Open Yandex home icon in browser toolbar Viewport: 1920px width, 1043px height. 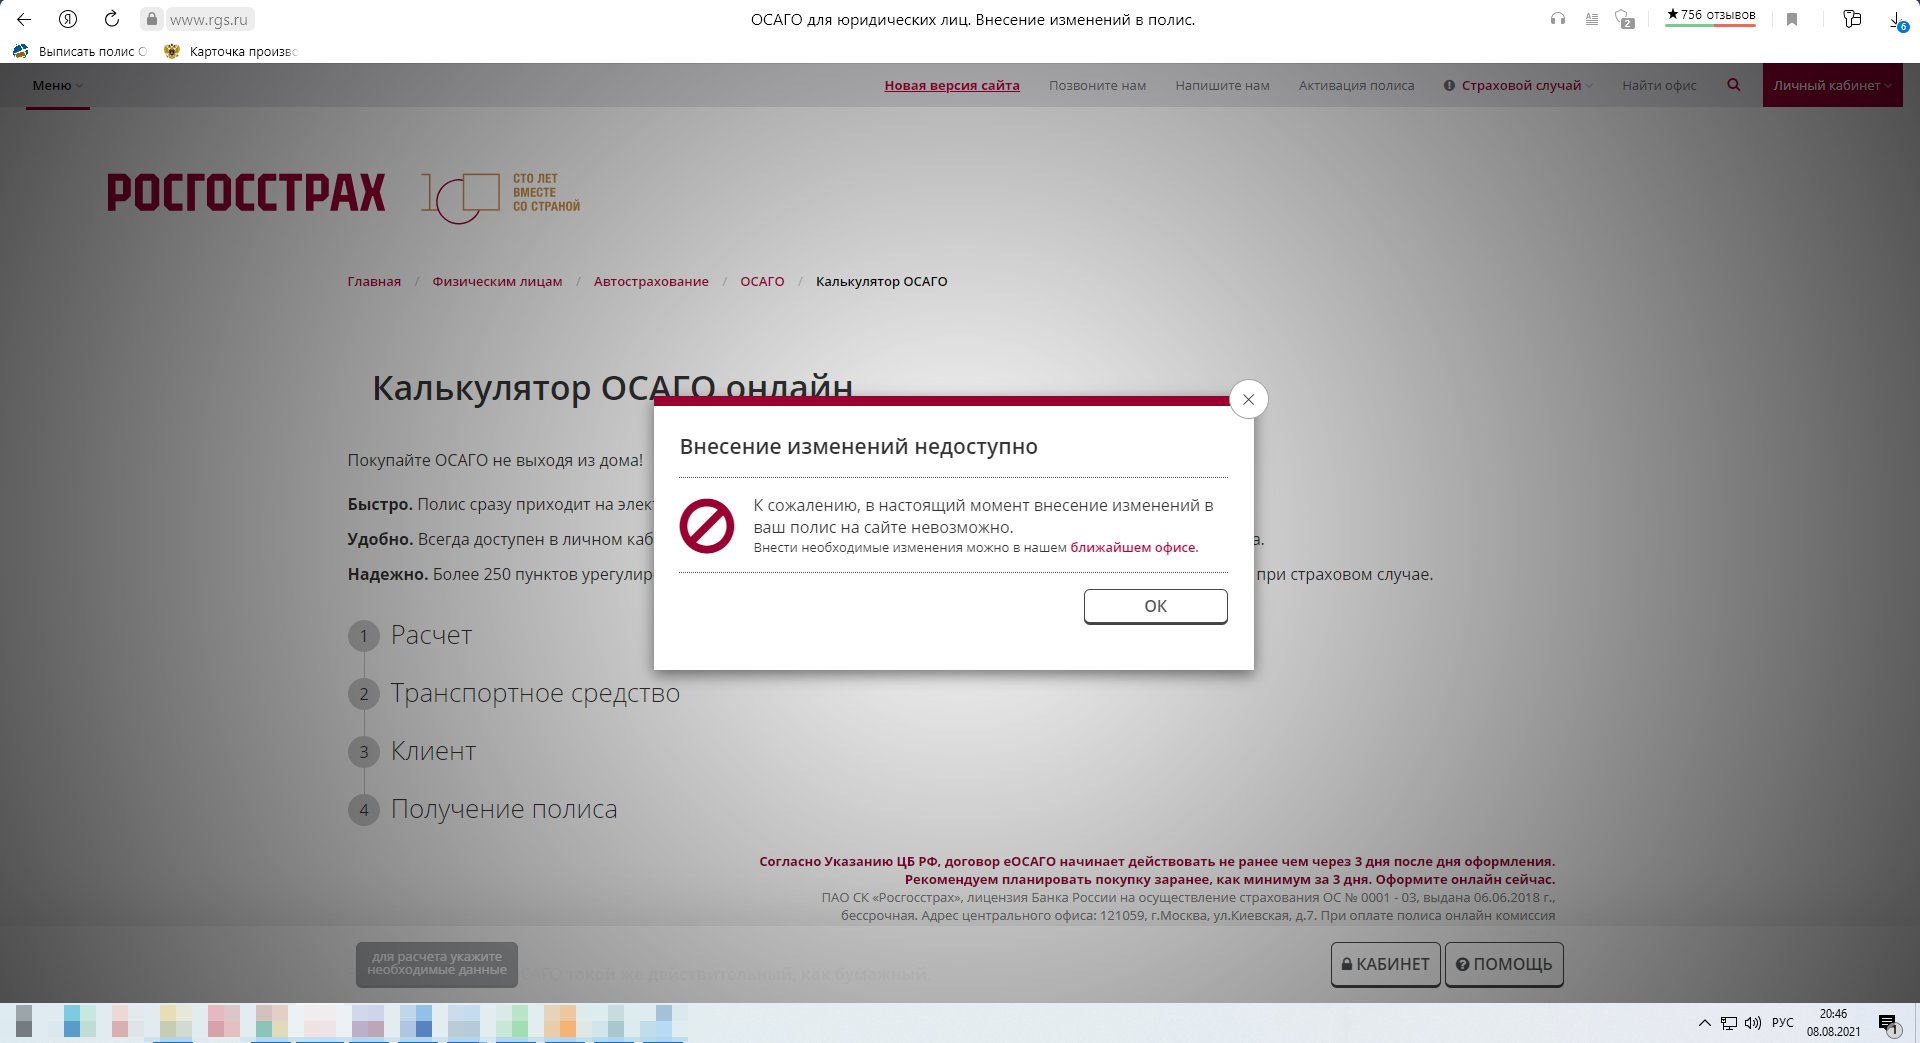click(68, 19)
